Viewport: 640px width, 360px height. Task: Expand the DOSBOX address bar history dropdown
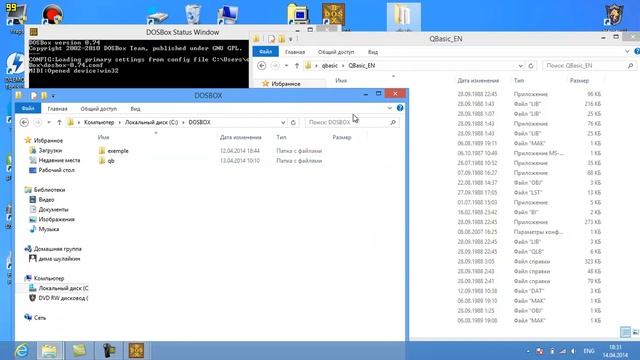[x=283, y=122]
